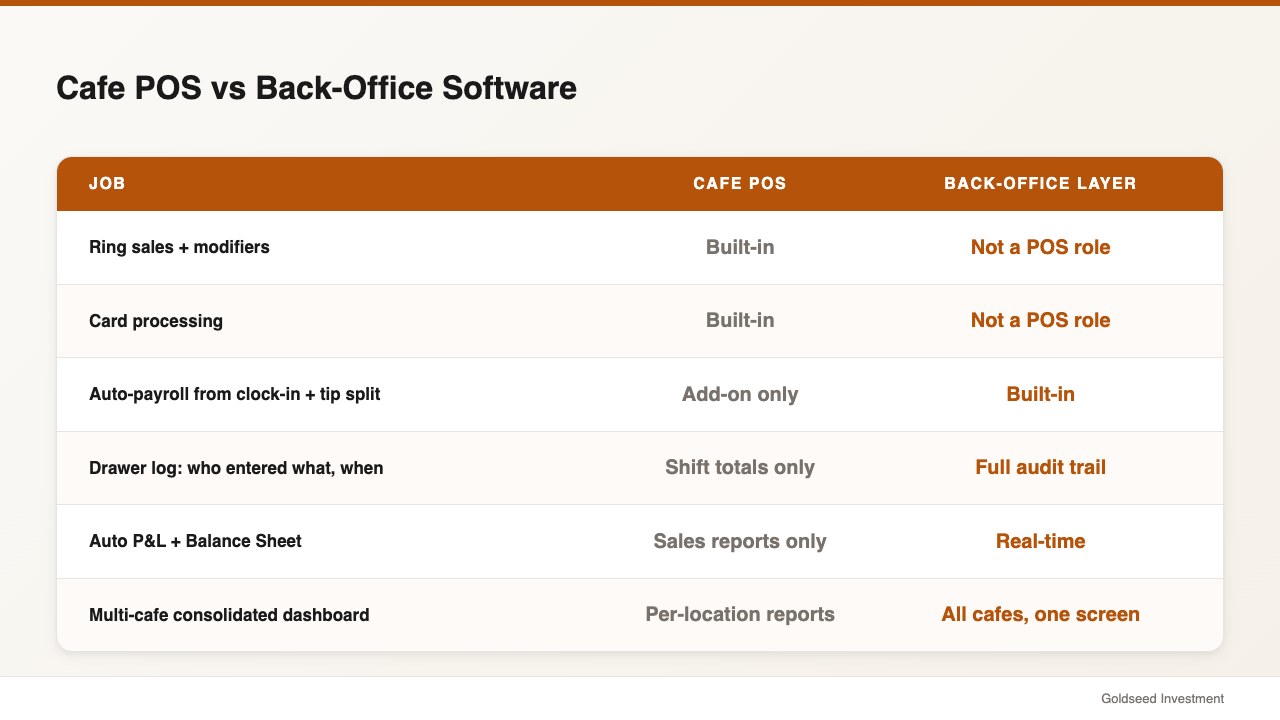
Task: Click the 'Card processing' row label
Action: click(156, 321)
